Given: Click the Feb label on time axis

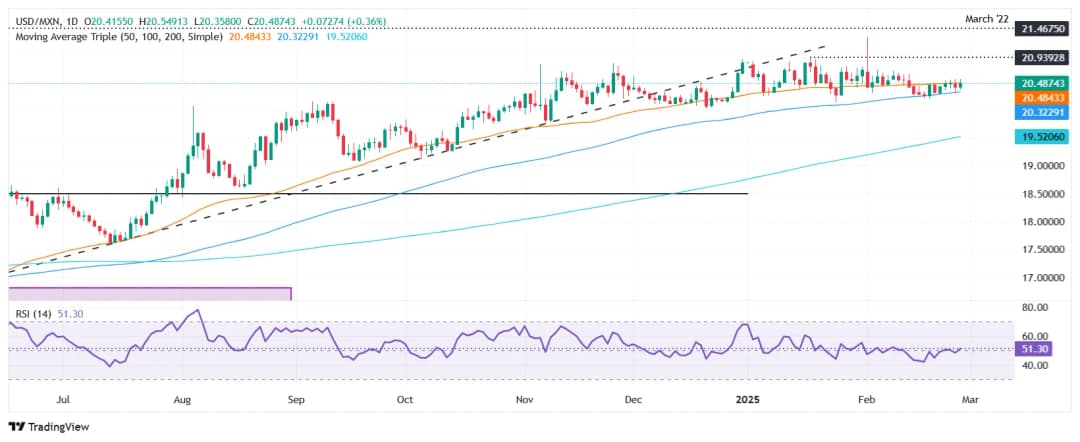Looking at the screenshot, I should (x=866, y=399).
